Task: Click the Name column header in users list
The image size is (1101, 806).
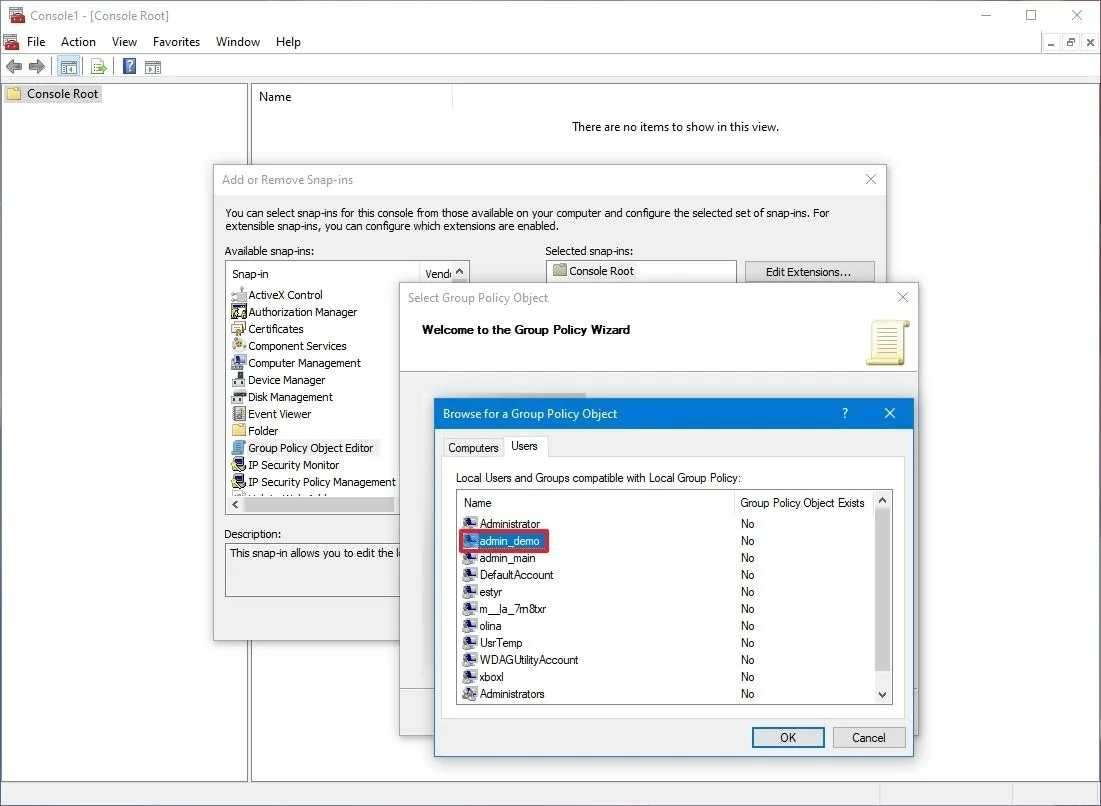Action: pos(595,503)
